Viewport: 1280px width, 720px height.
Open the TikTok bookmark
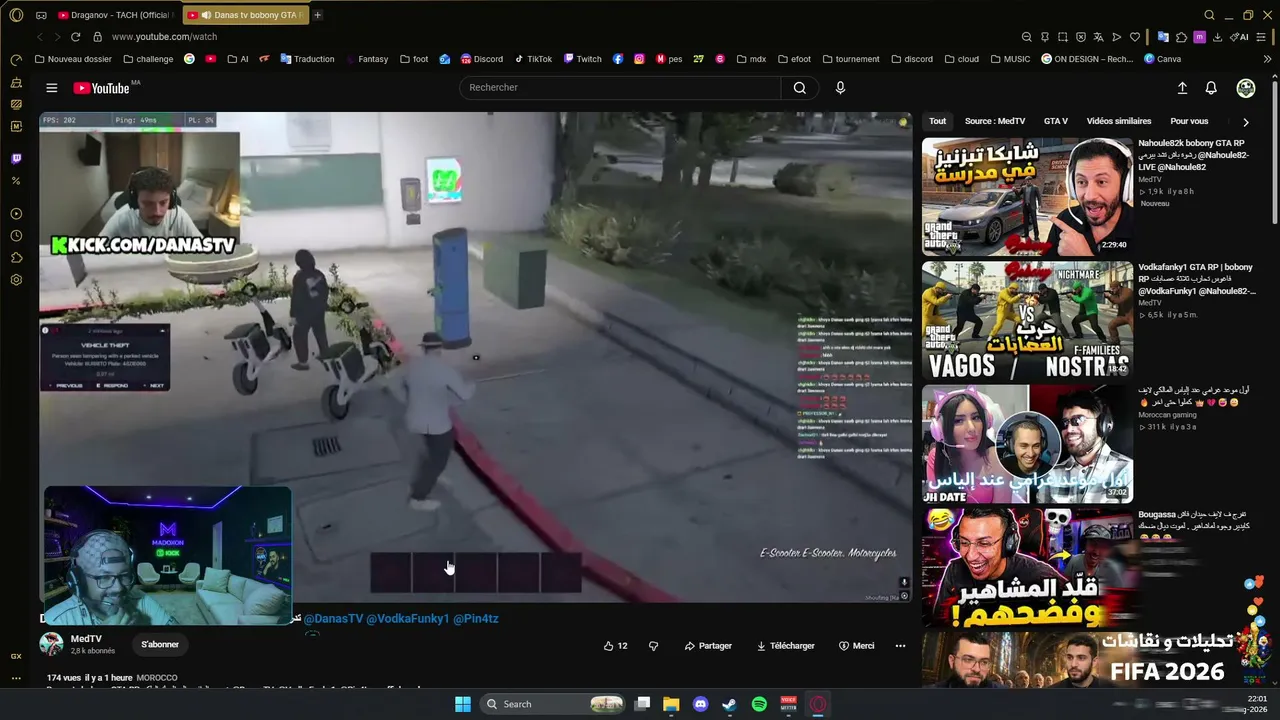[533, 59]
